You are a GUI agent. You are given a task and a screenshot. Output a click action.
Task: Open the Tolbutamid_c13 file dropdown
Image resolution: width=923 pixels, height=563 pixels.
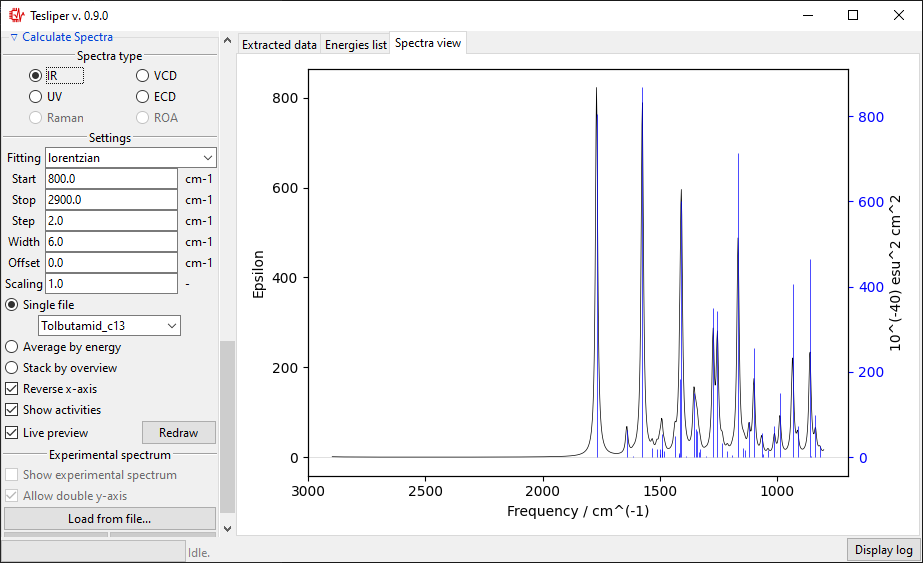coord(109,326)
